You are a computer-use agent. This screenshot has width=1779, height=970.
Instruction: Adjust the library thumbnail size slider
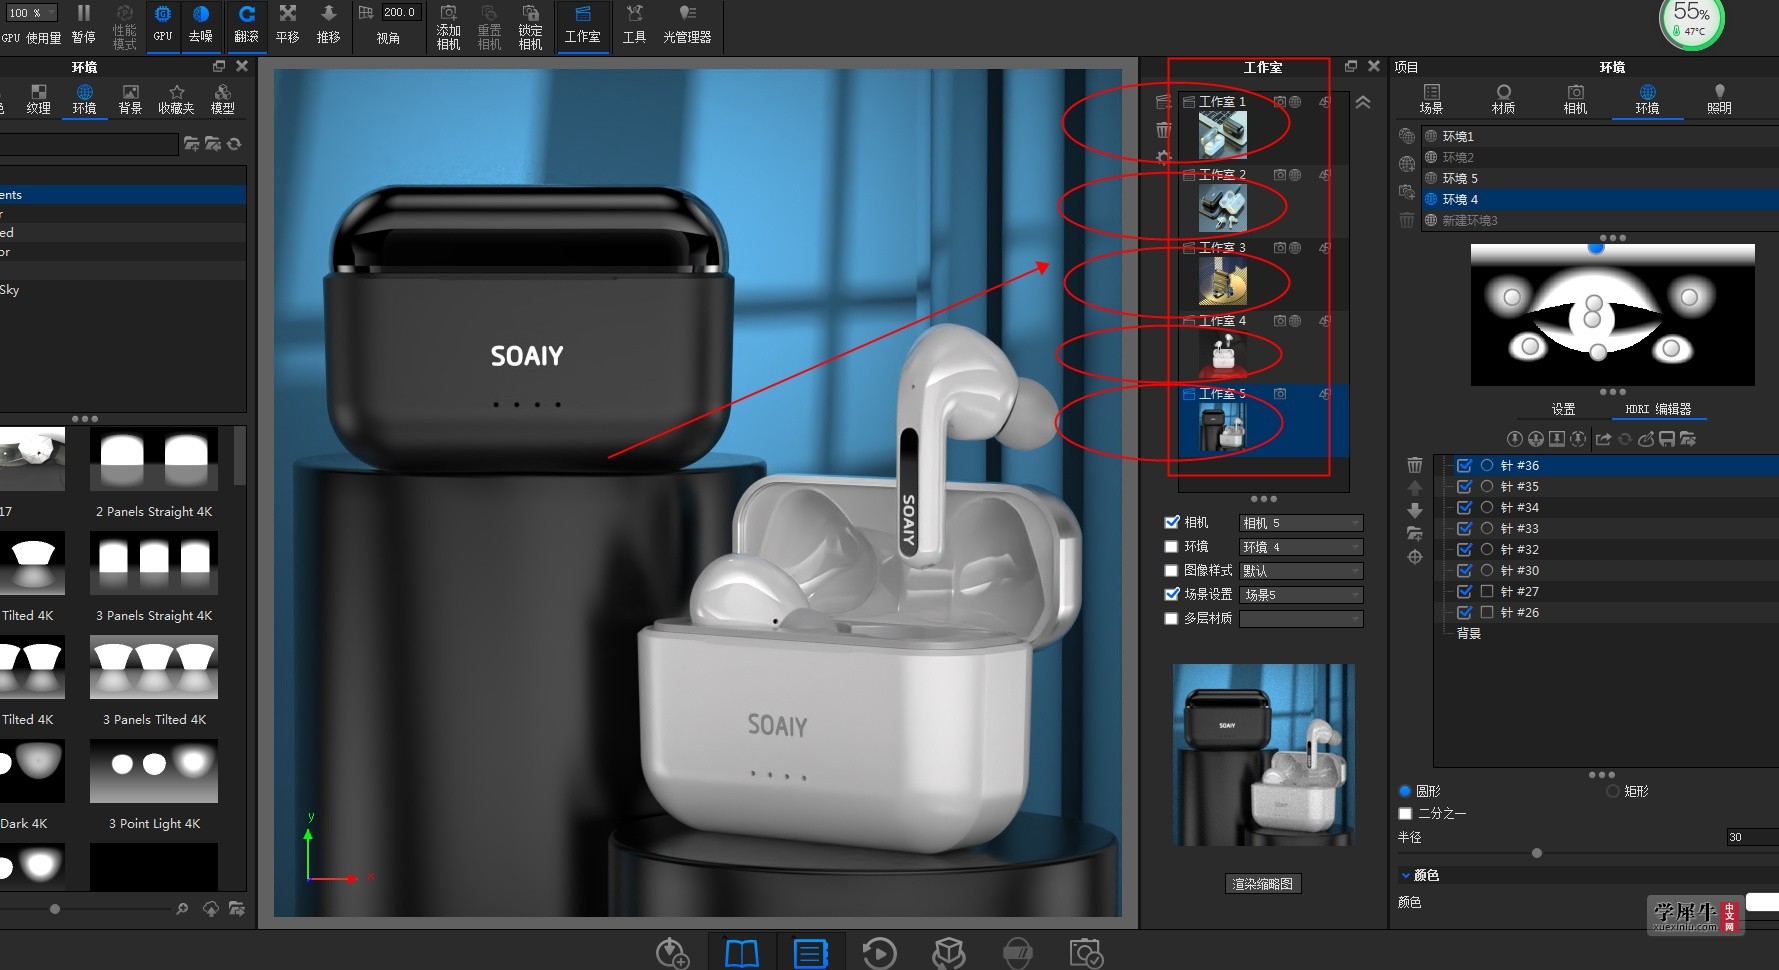click(55, 909)
